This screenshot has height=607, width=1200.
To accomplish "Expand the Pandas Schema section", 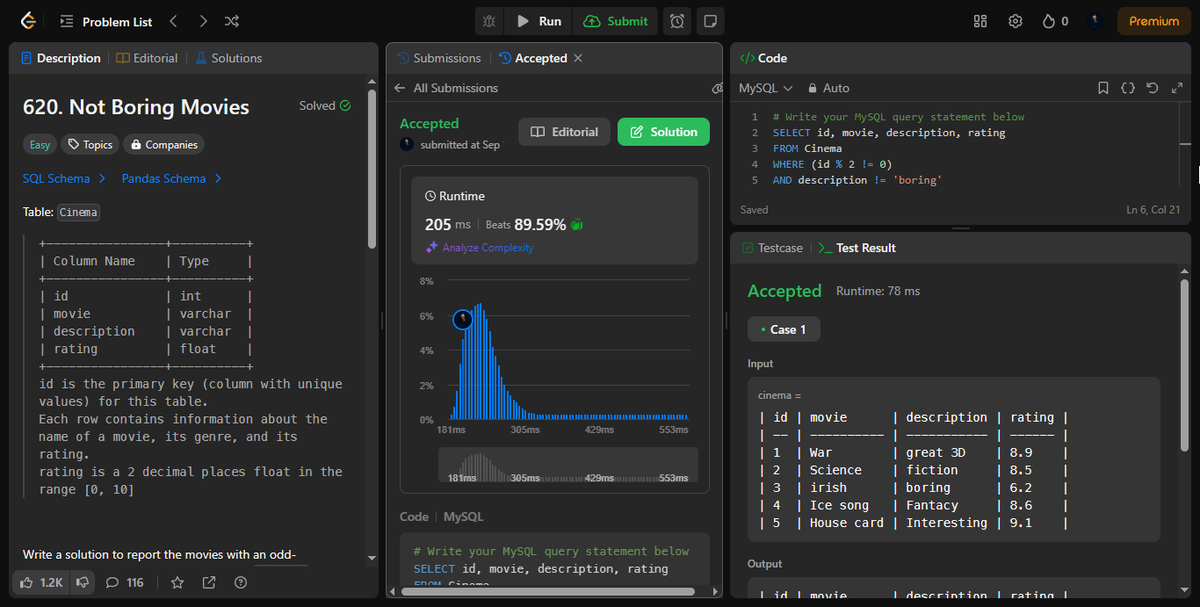I will [172, 179].
